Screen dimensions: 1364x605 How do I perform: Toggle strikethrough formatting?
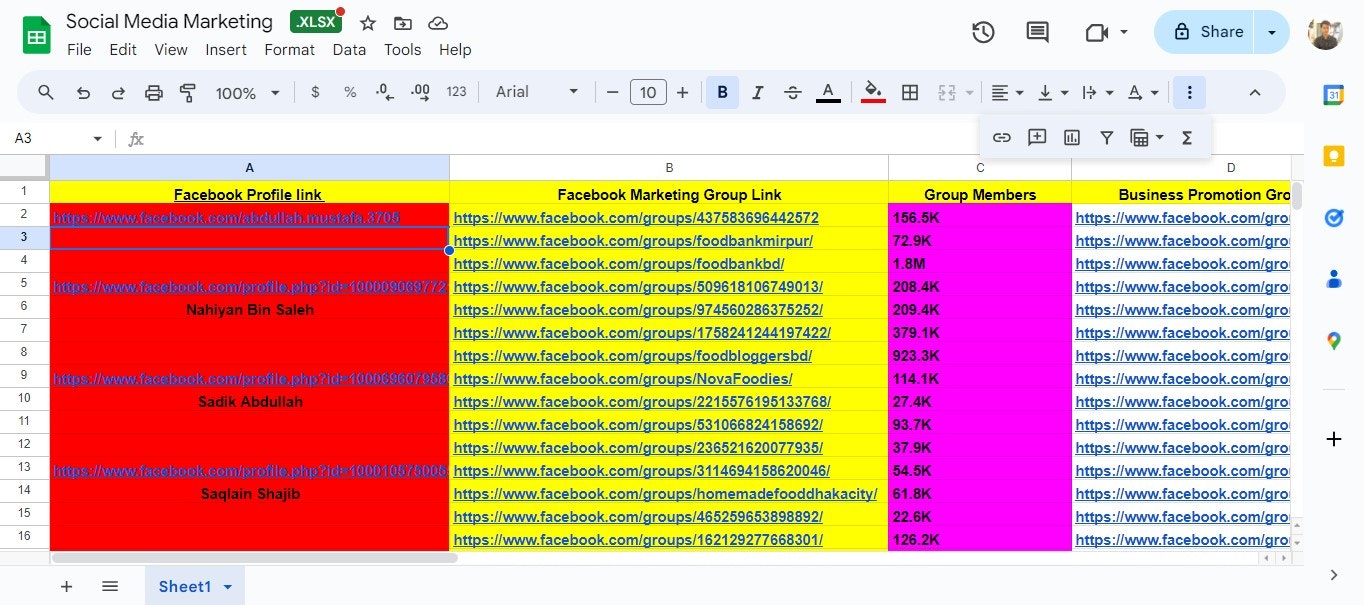pos(793,92)
